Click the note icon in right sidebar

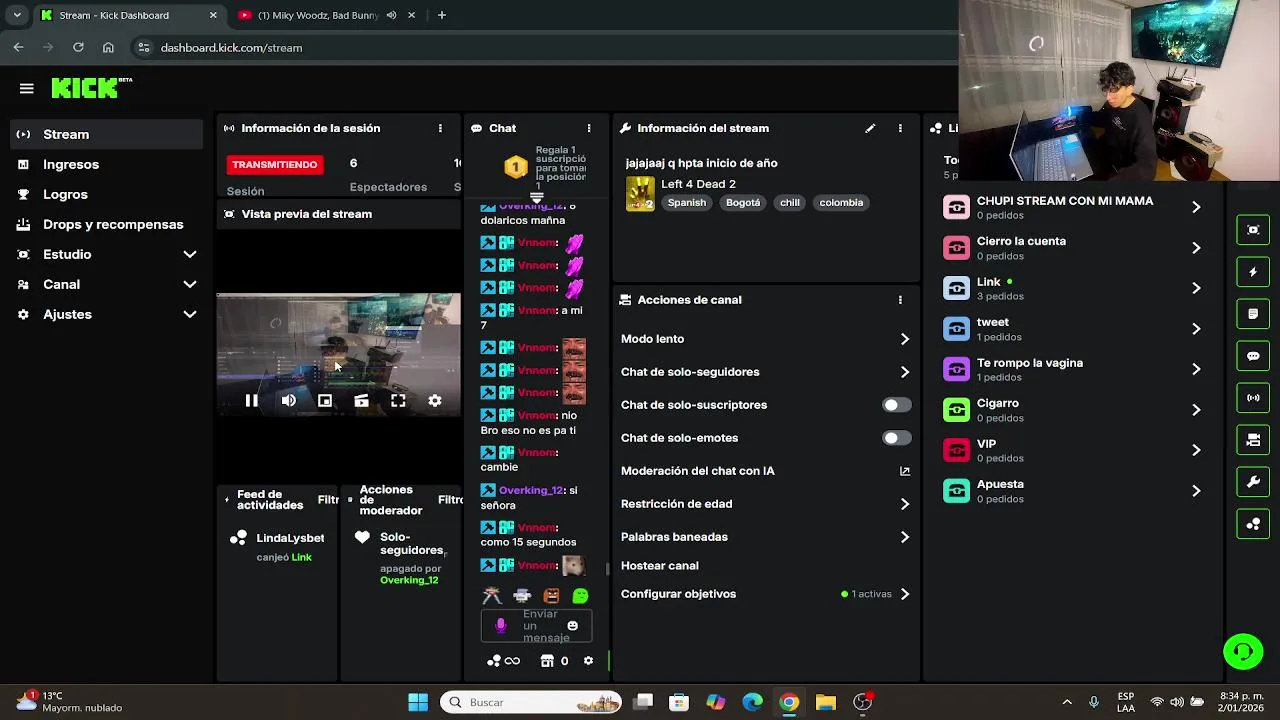pos(1253,314)
